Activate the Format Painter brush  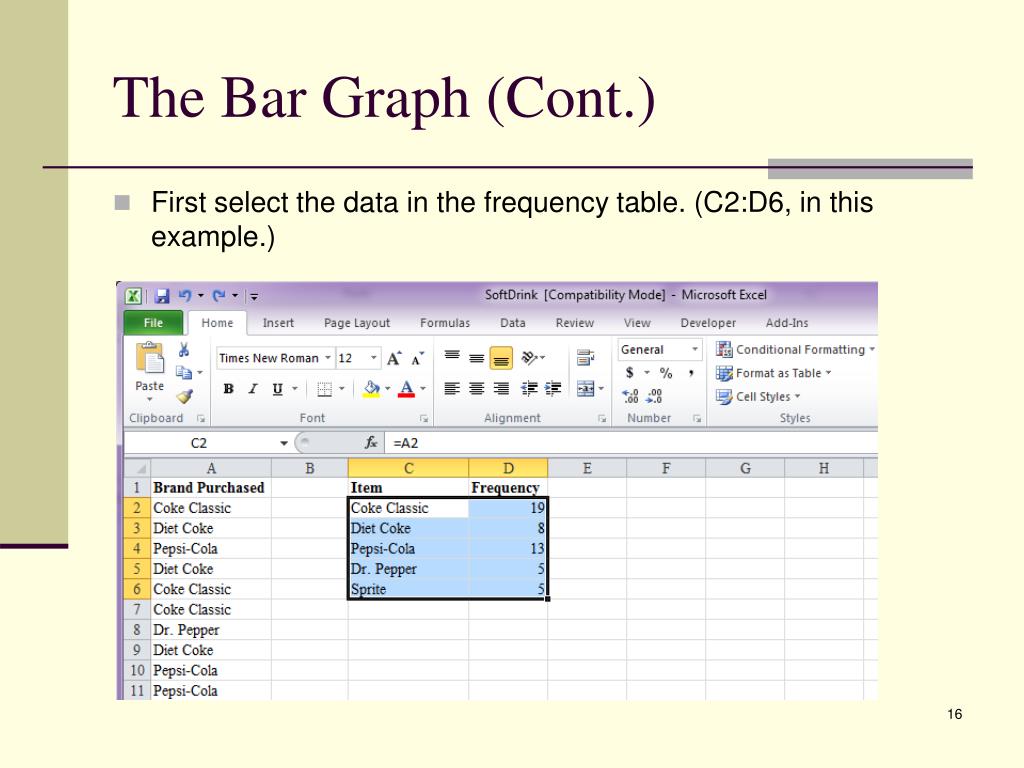pos(185,396)
